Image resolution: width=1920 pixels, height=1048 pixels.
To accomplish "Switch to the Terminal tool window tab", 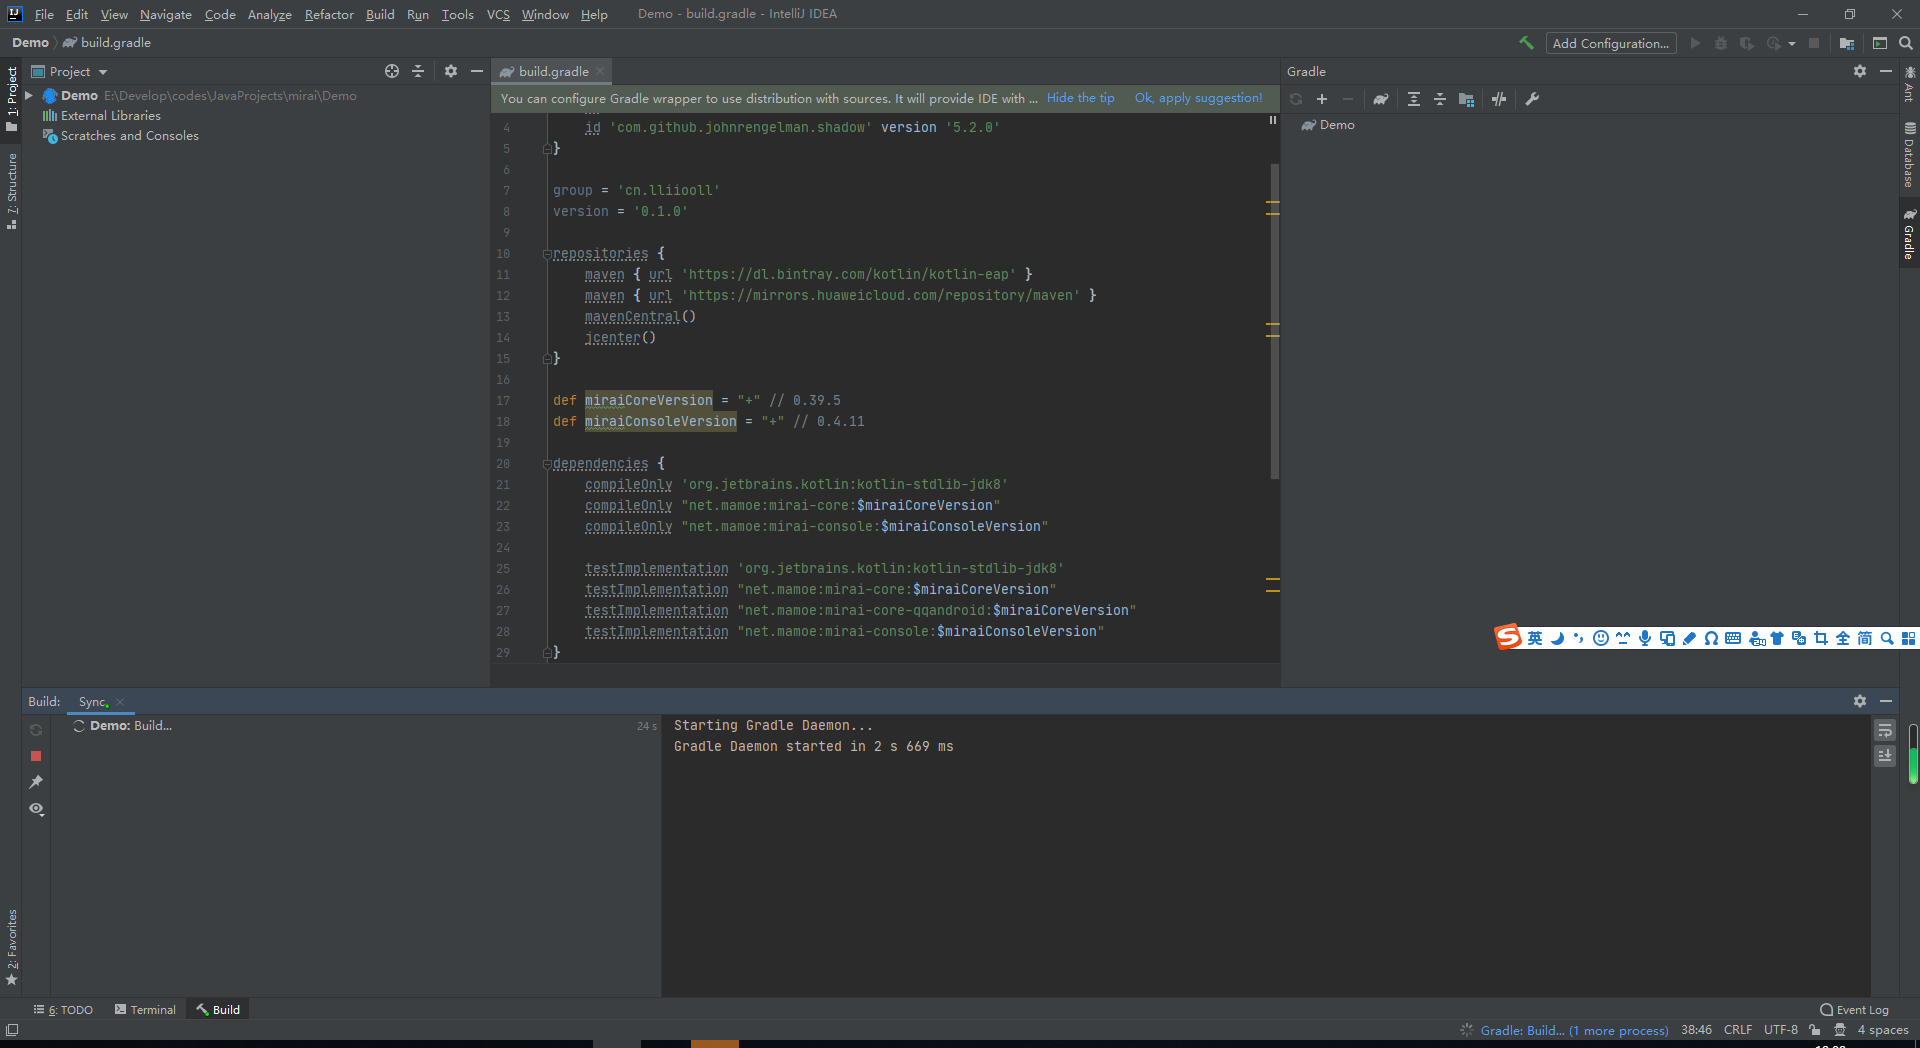I will 145,1010.
